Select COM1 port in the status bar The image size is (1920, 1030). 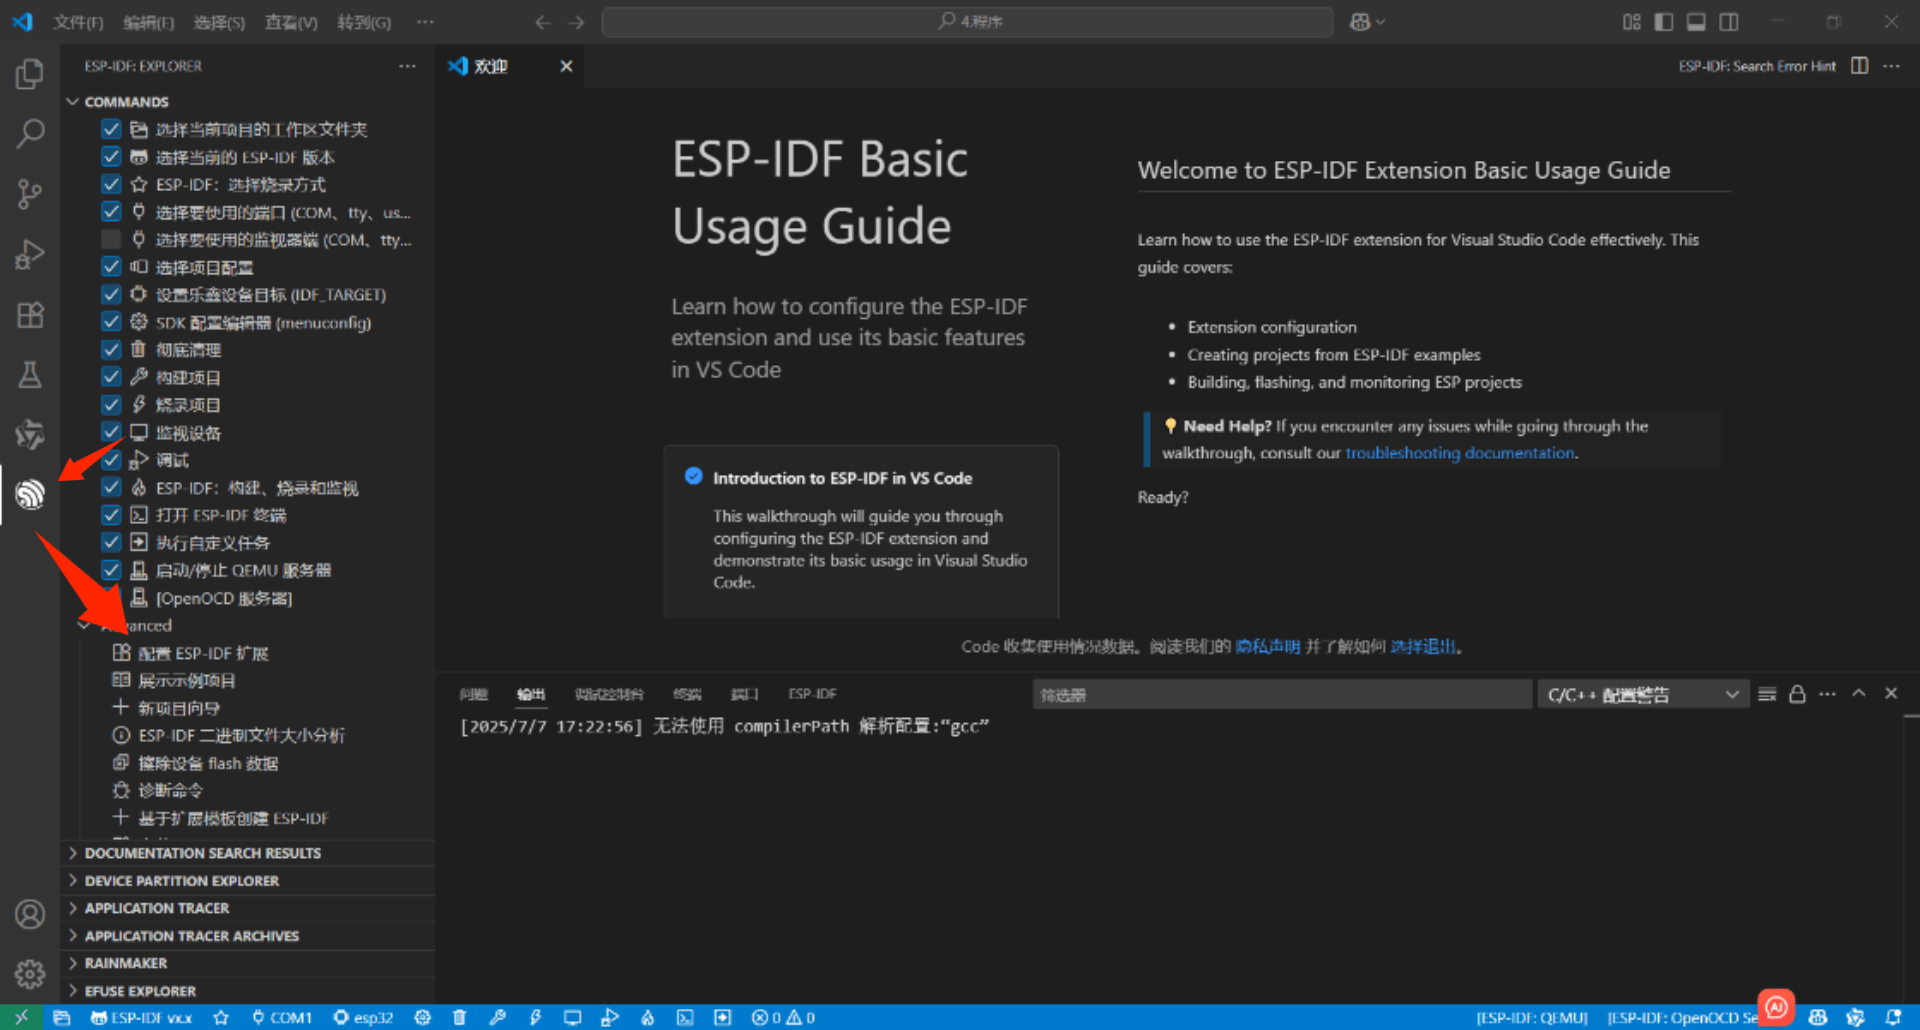tap(282, 1017)
